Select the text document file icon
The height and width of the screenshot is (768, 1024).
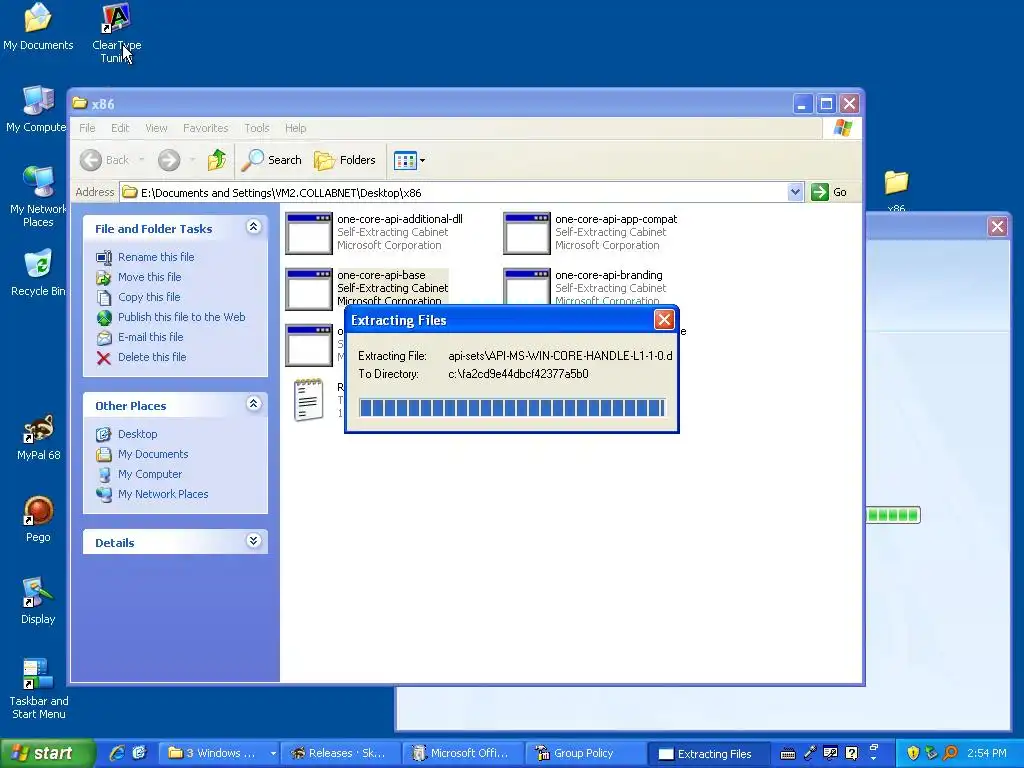tap(308, 400)
